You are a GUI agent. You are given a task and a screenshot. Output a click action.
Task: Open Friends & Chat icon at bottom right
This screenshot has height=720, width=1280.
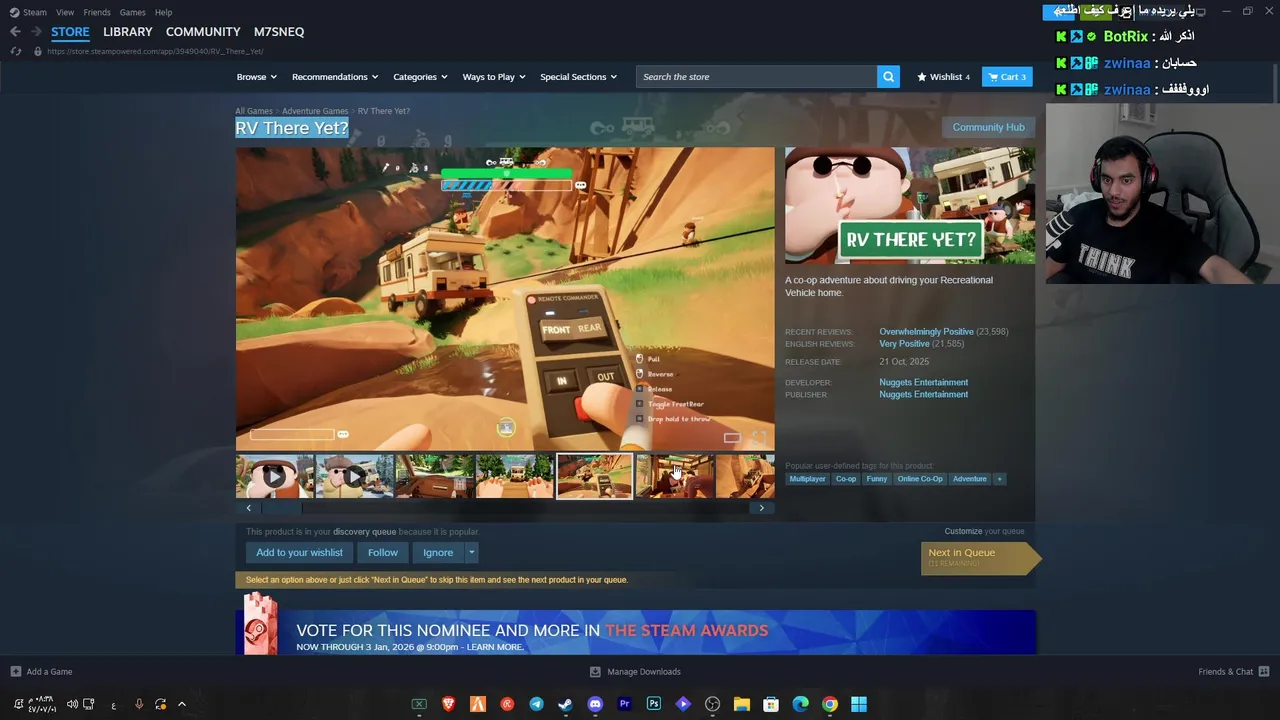pos(1264,671)
